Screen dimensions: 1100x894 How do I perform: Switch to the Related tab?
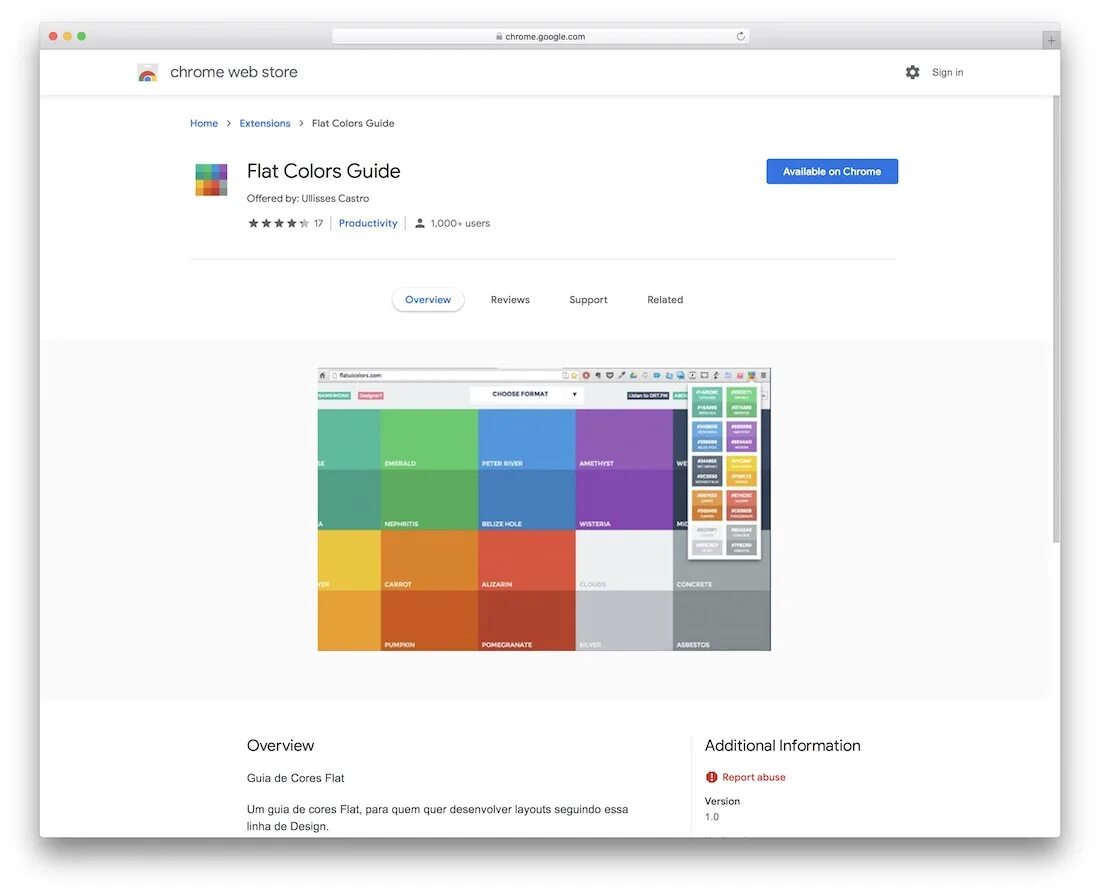[665, 300]
